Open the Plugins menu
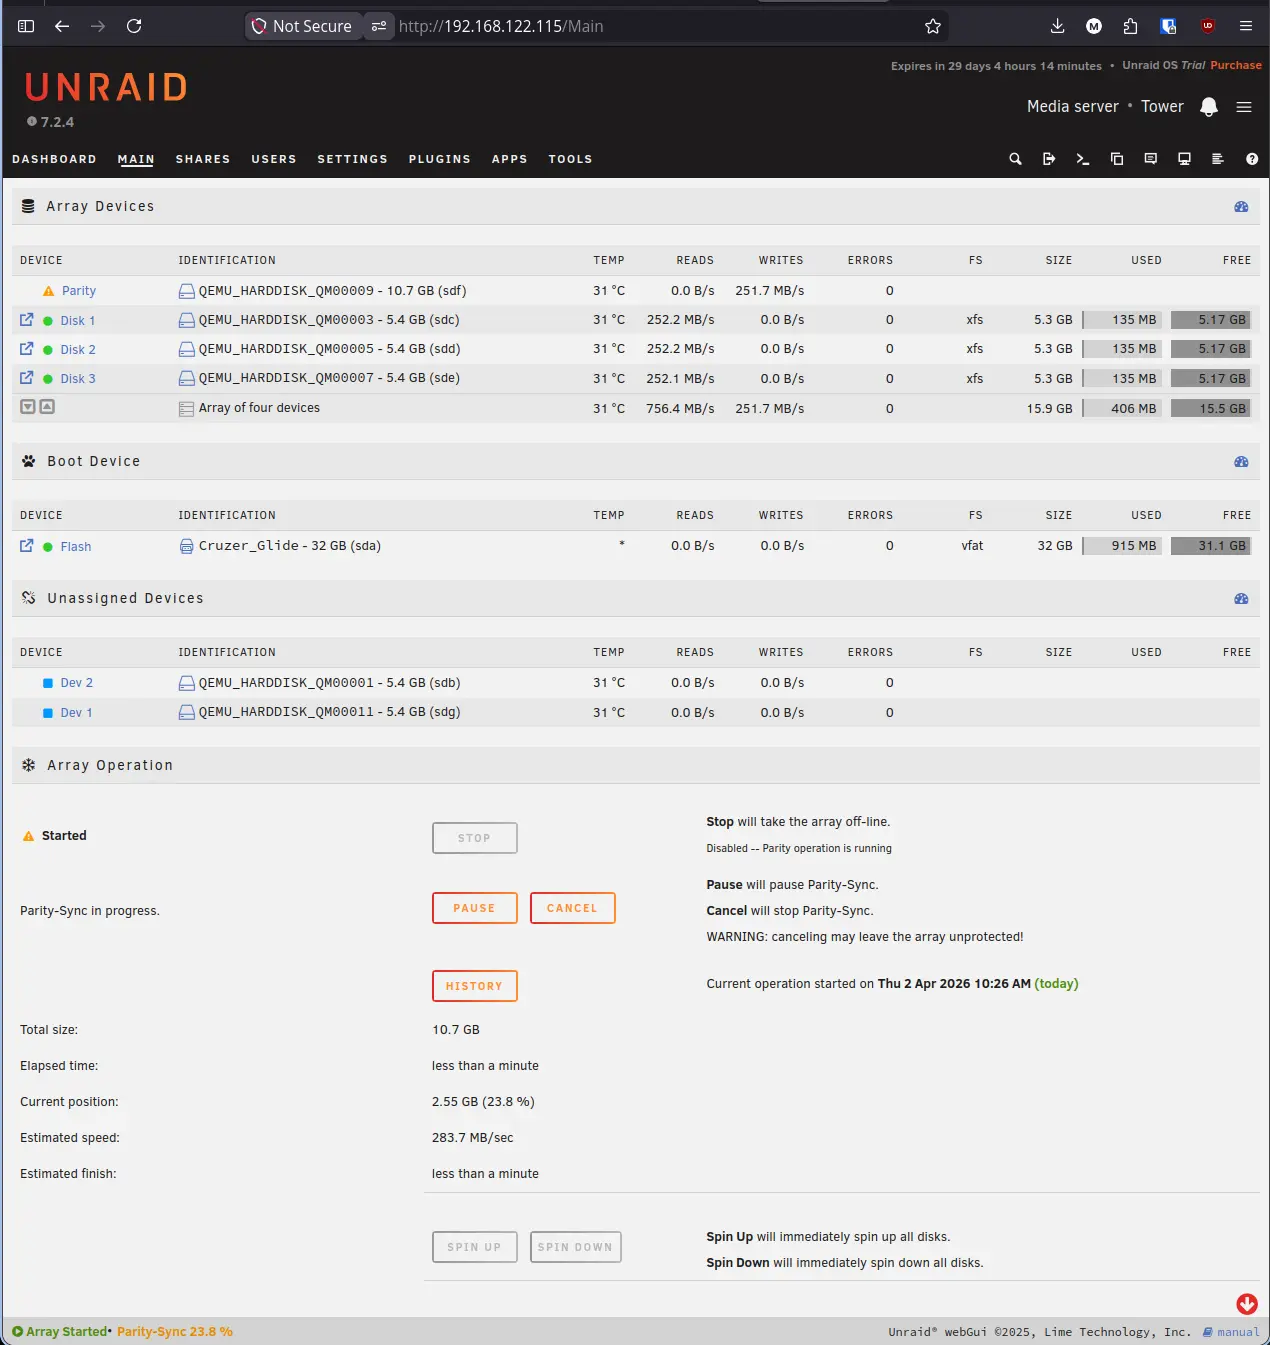 tap(439, 159)
